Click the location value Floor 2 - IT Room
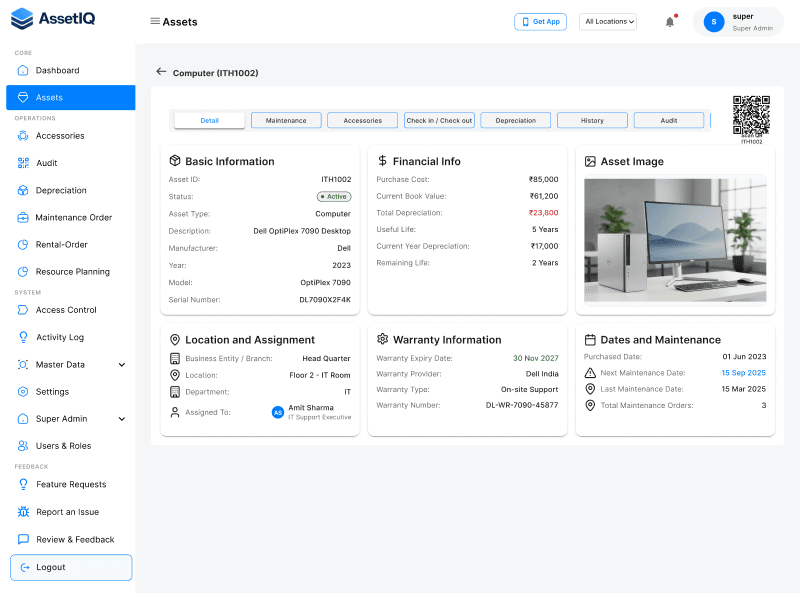This screenshot has width=800, height=608. tap(319, 375)
